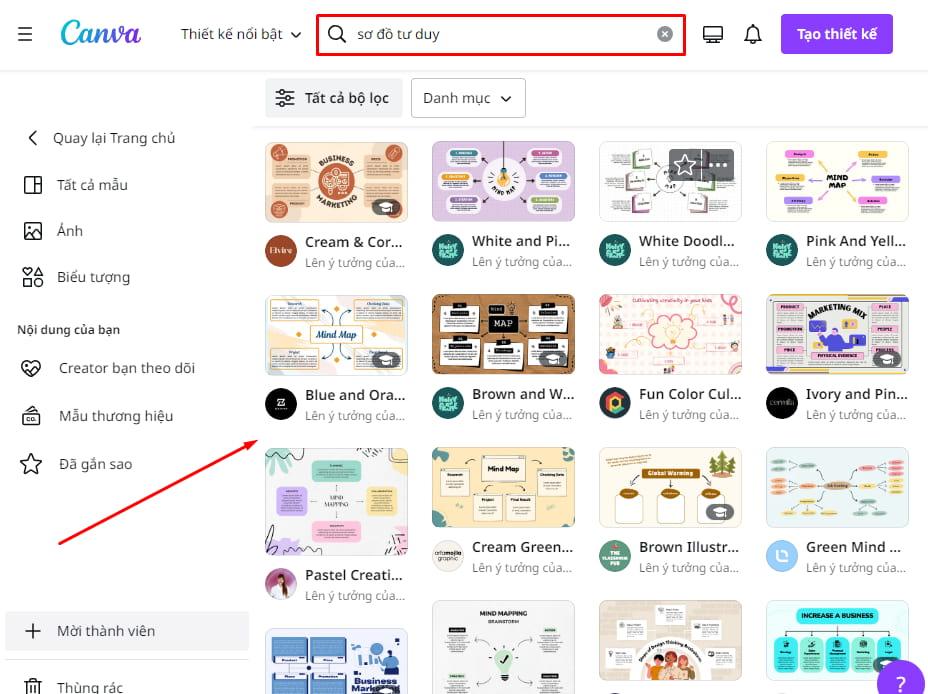Open the hamburger menu
This screenshot has height=694, width=928.
(25, 33)
